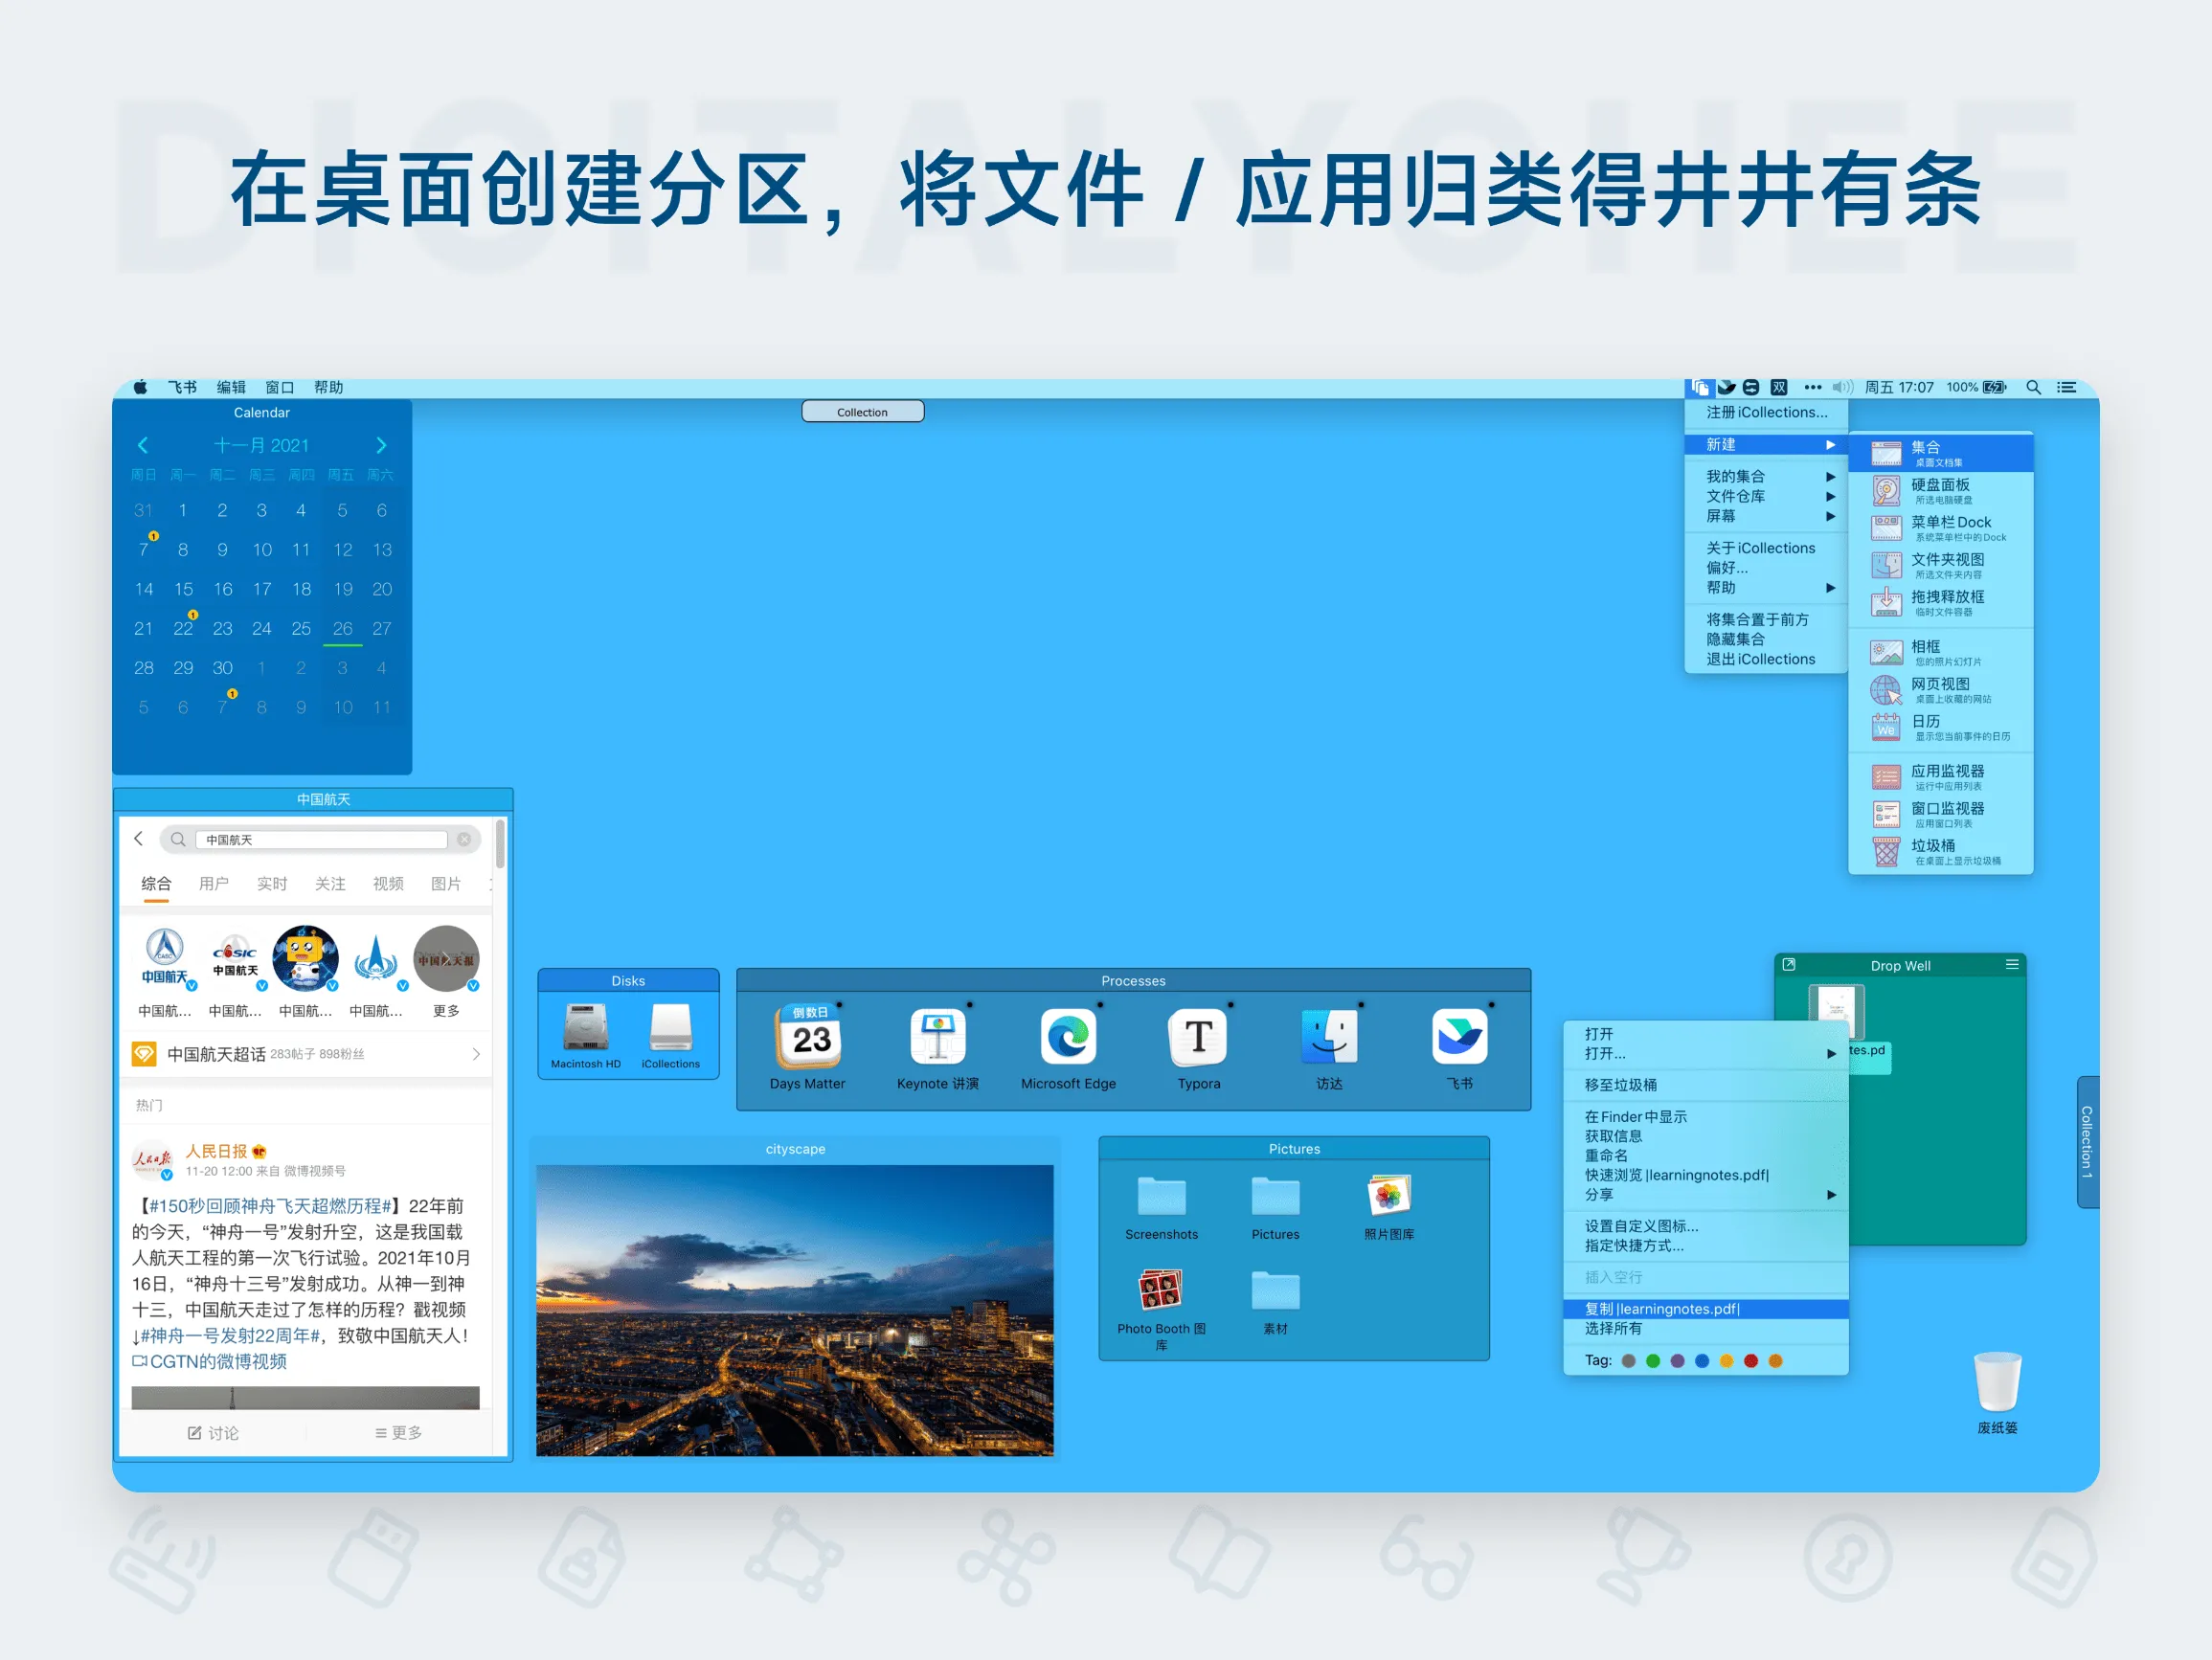Open the Microsoft Edge icon in Processes
The height and width of the screenshot is (1660, 2212).
pyautogui.click(x=1068, y=1036)
